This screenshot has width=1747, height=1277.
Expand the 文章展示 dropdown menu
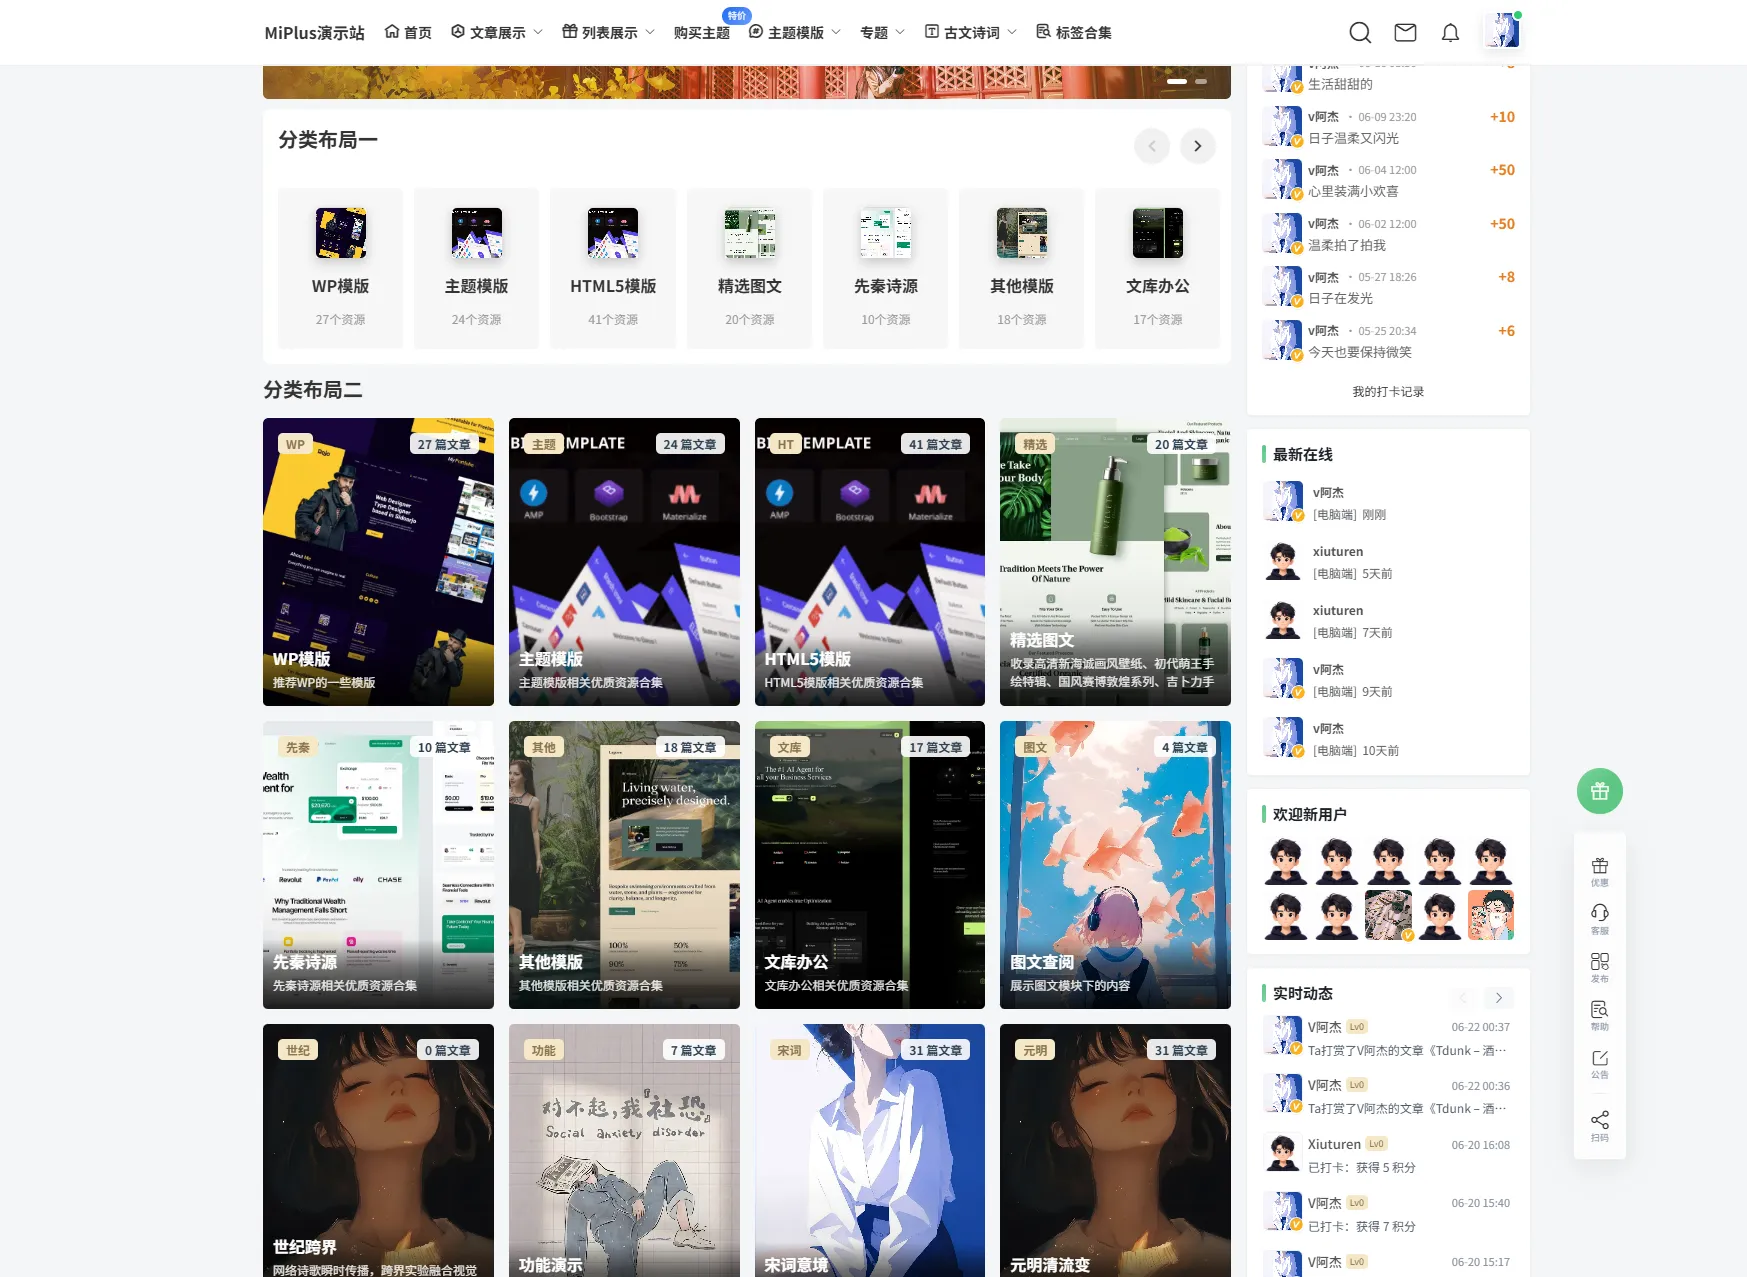tap(497, 32)
